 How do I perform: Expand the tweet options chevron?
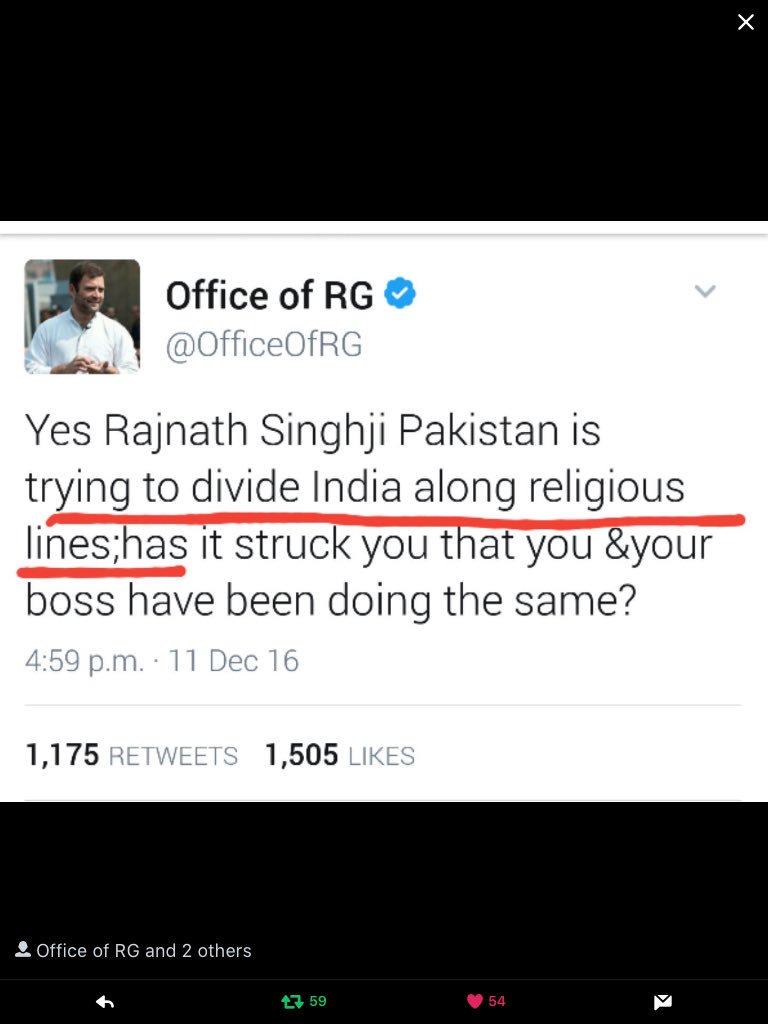tap(705, 291)
